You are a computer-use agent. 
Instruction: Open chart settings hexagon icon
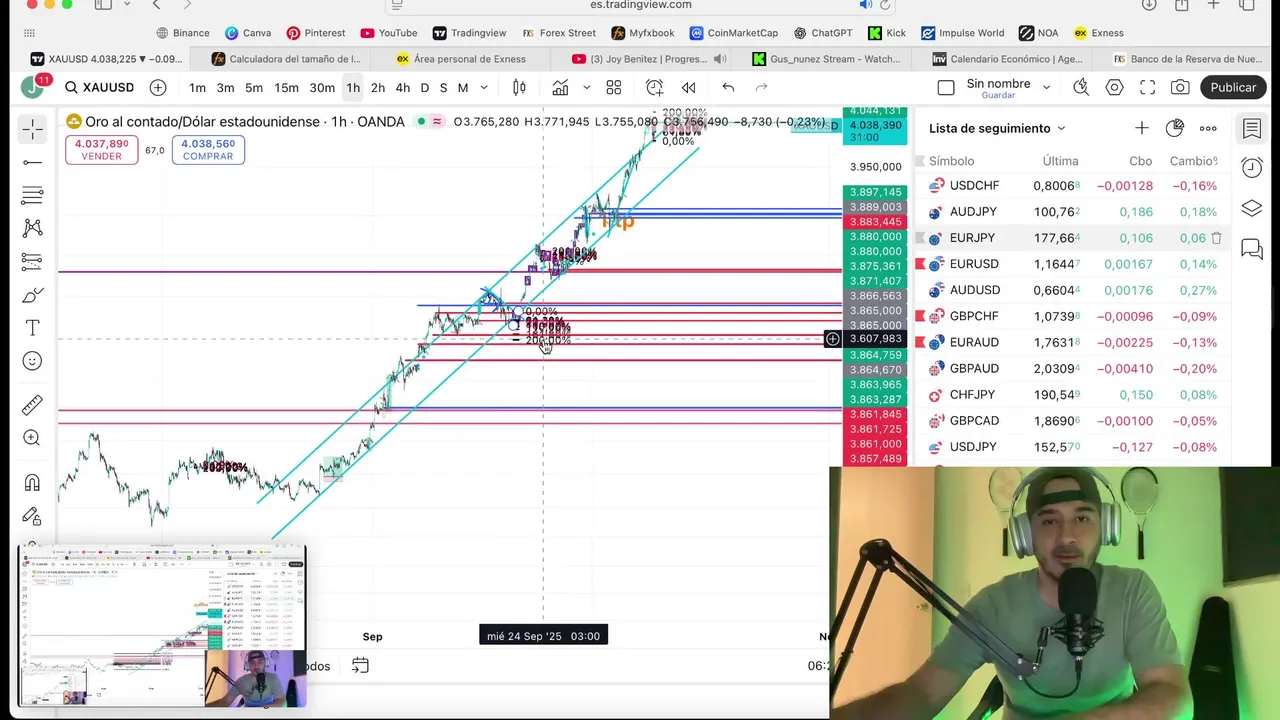pyautogui.click(x=1114, y=88)
